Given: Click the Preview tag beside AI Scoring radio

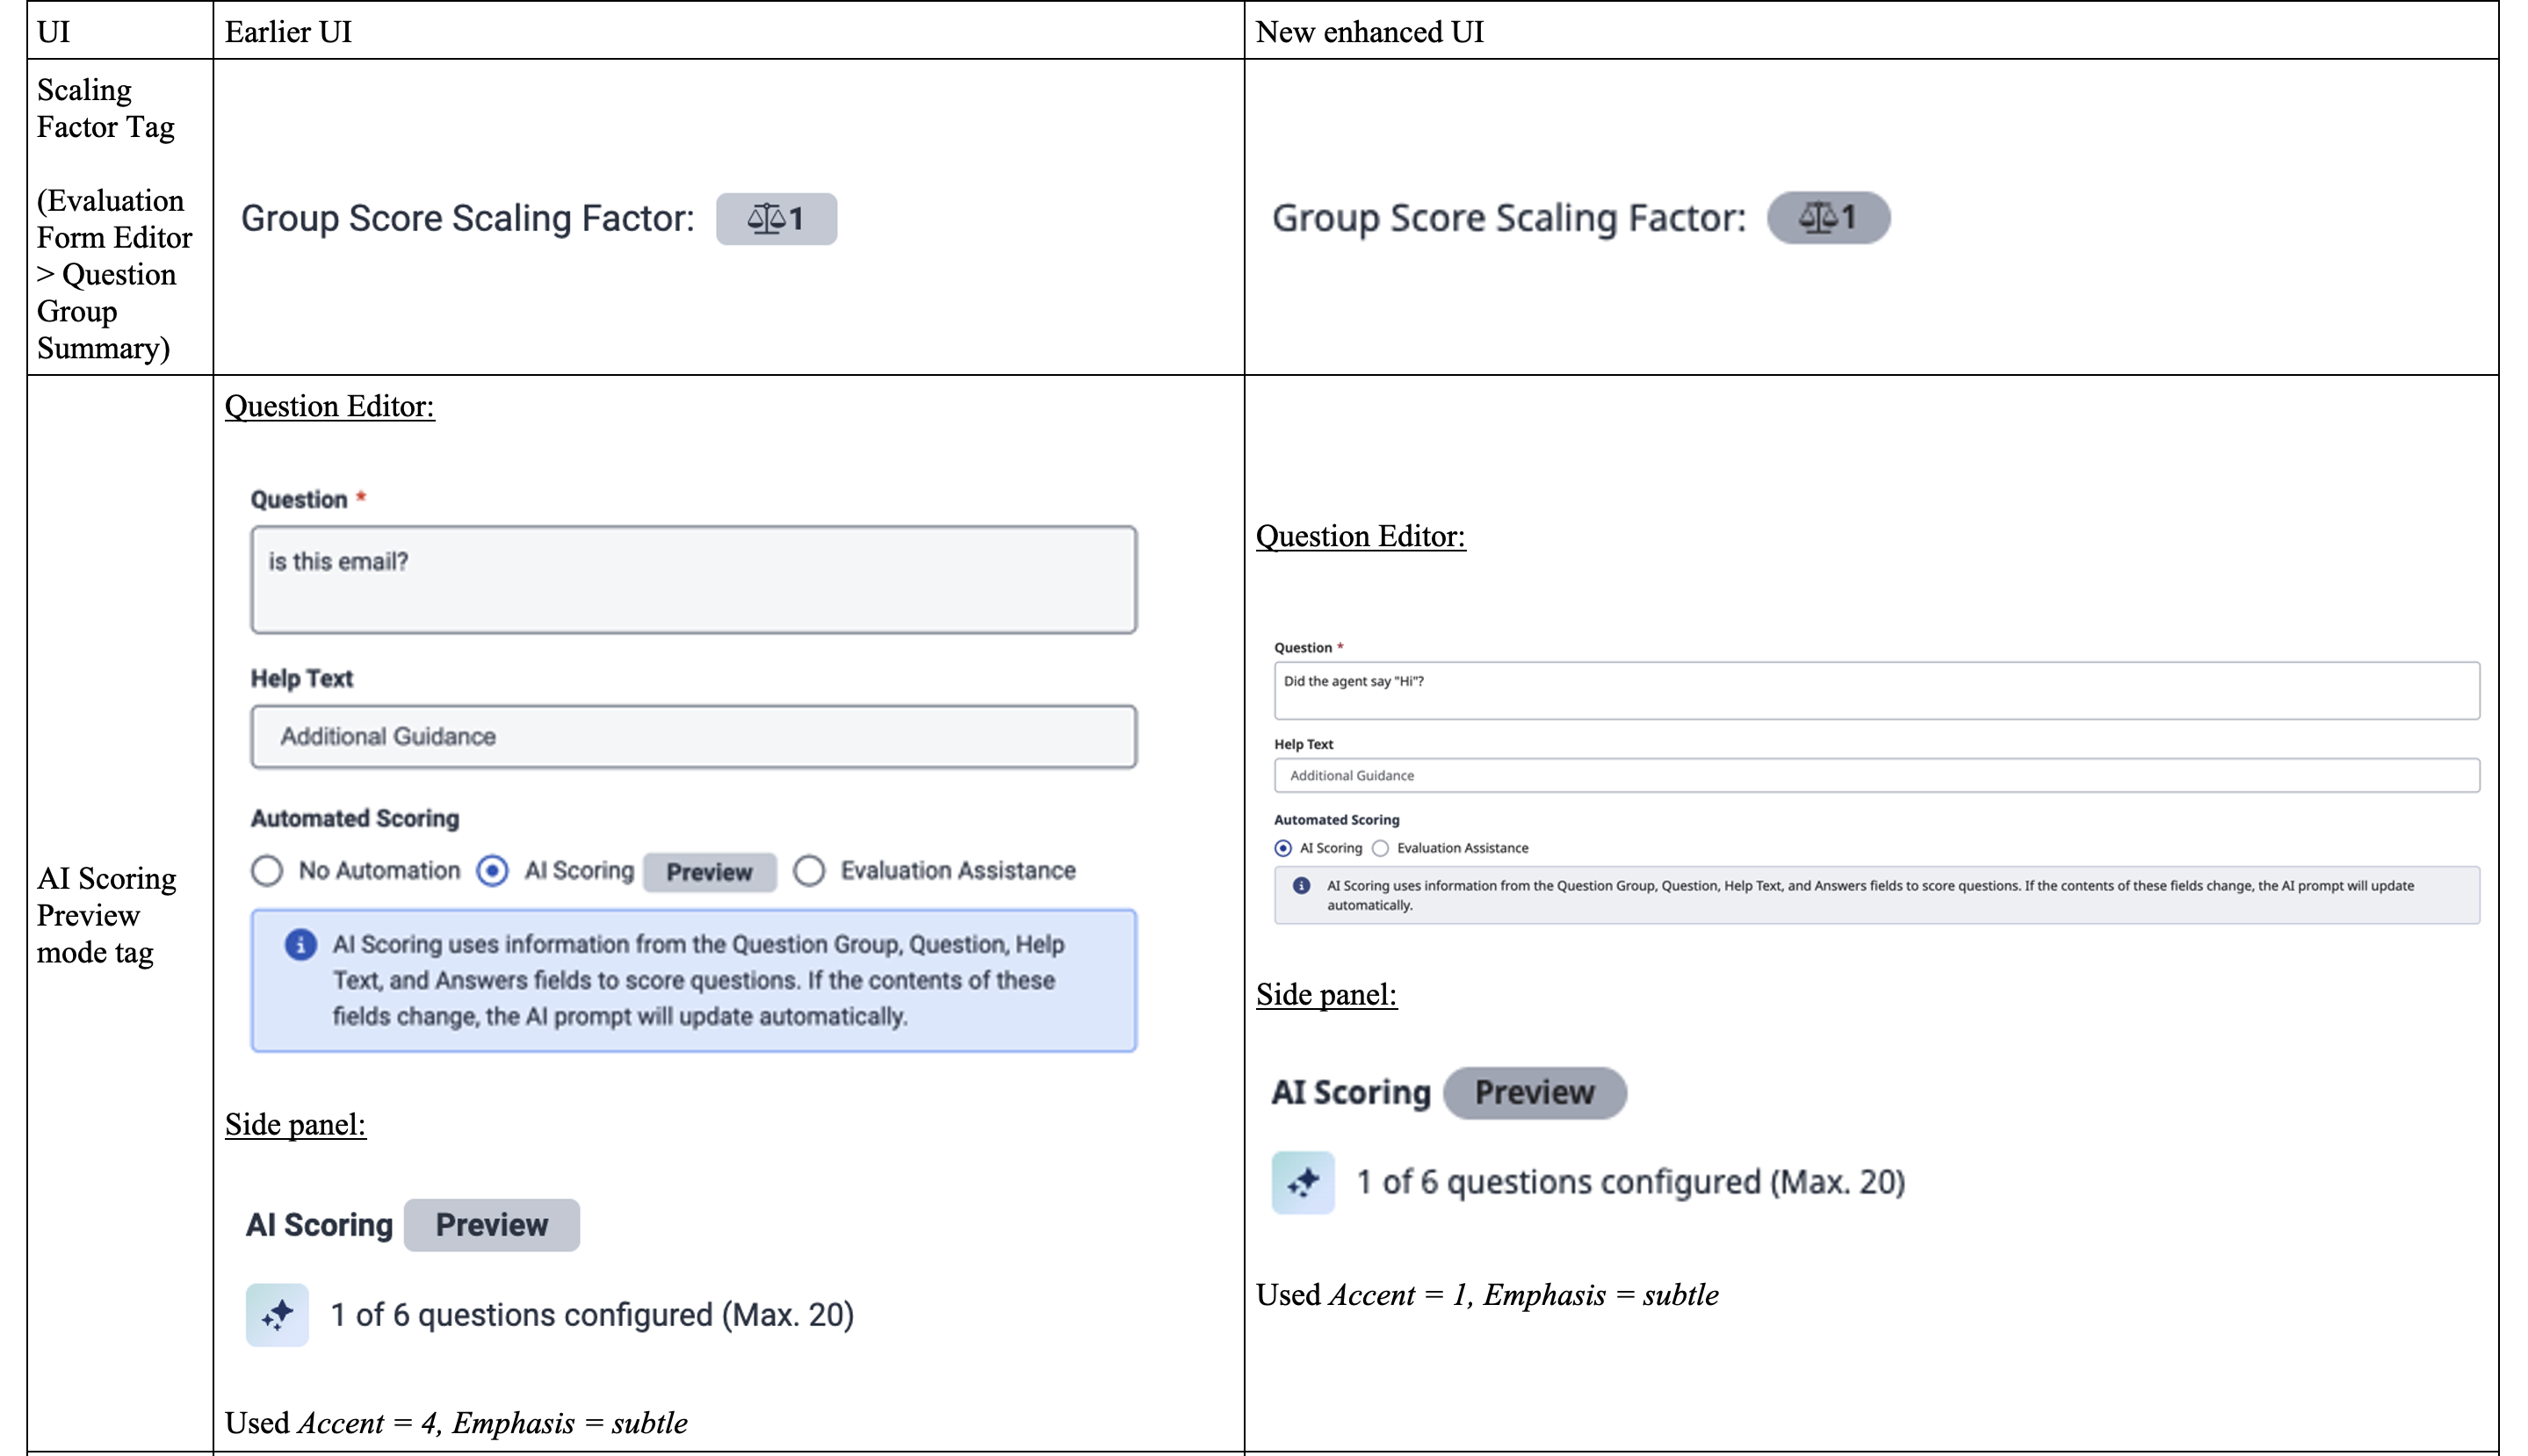Looking at the screenshot, I should click(x=709, y=872).
